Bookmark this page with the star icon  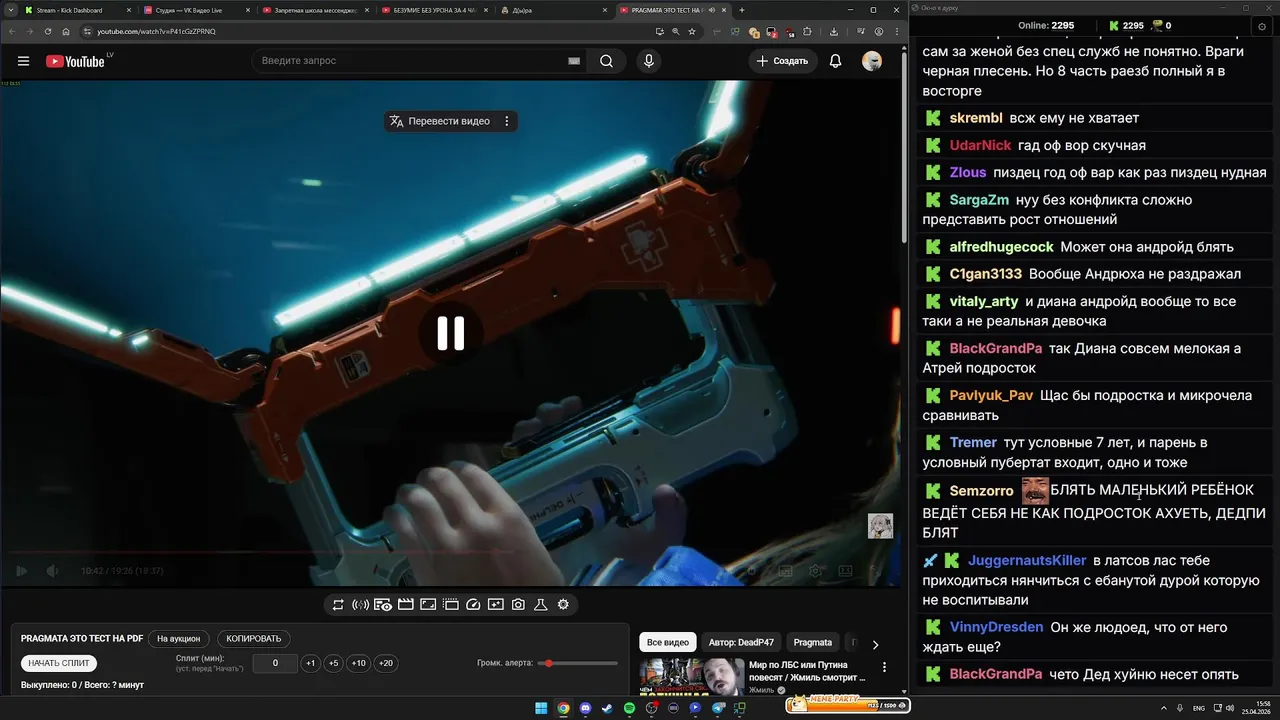click(692, 31)
